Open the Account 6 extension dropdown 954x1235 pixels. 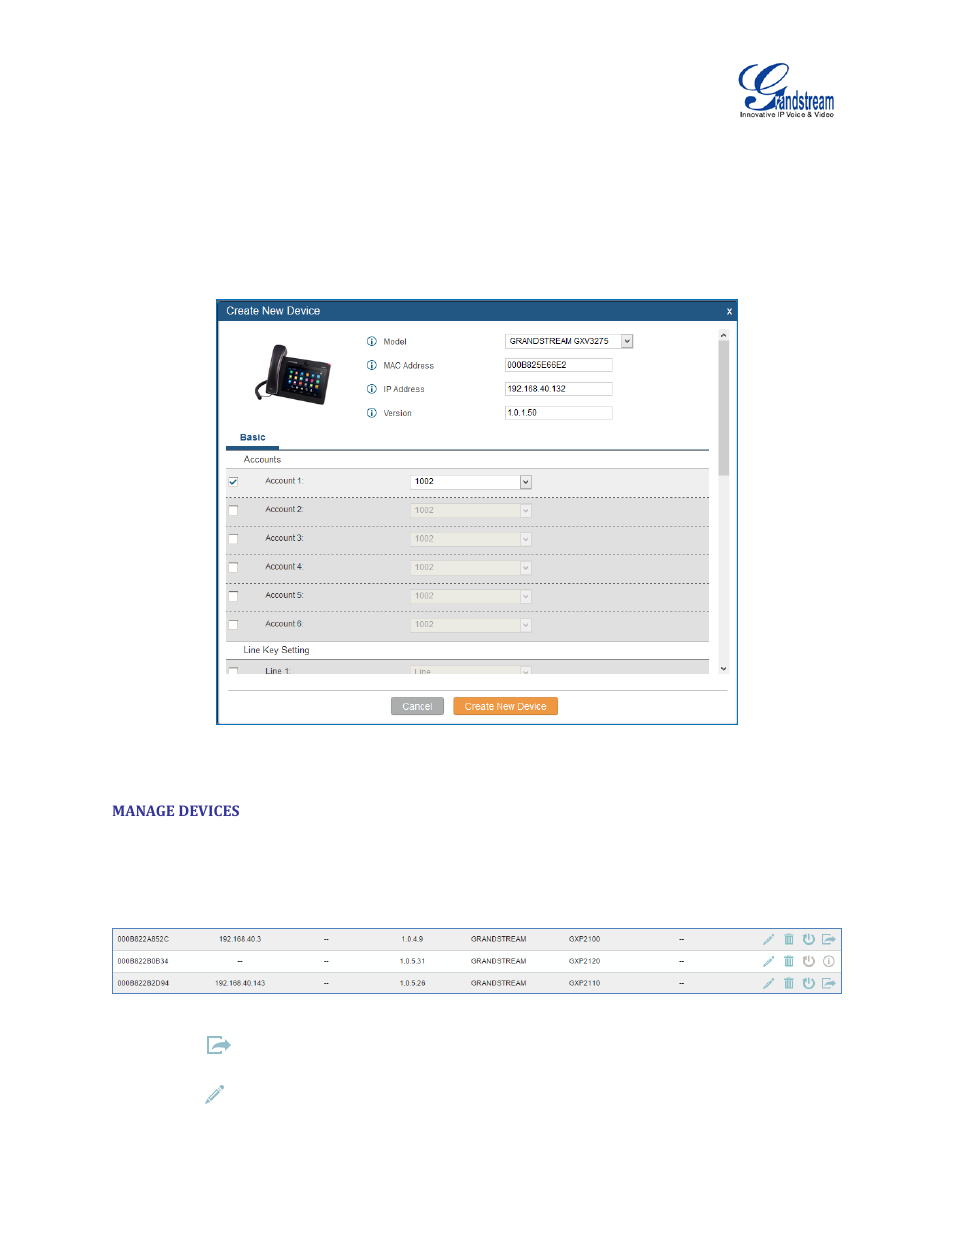point(471,625)
